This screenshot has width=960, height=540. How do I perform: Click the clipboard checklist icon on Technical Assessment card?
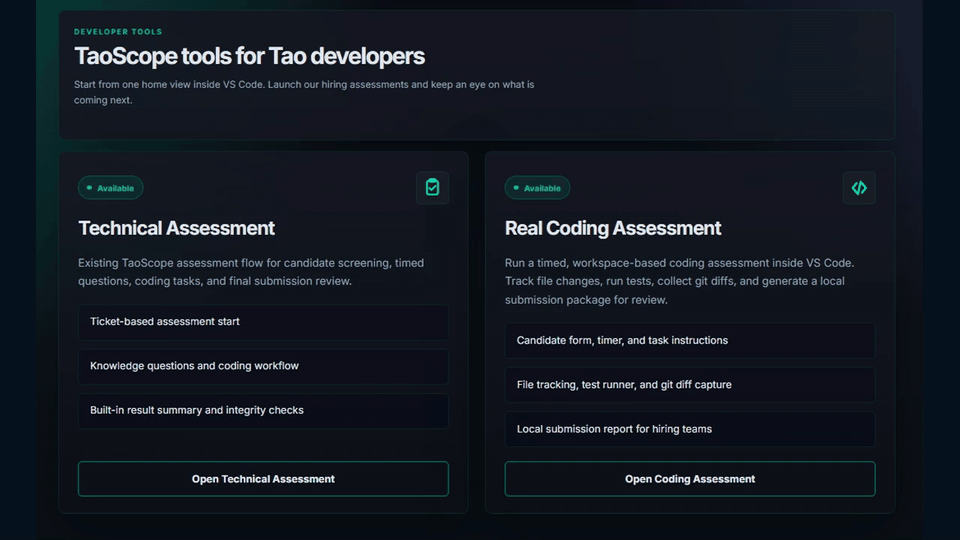(x=432, y=187)
